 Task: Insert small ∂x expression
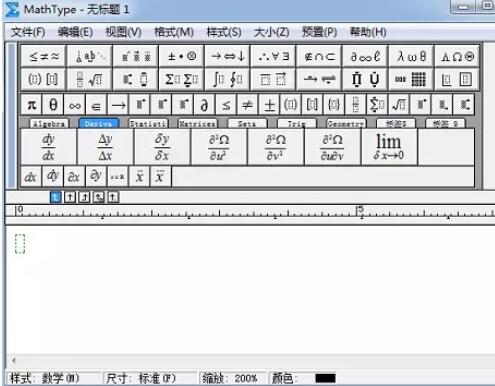(74, 176)
